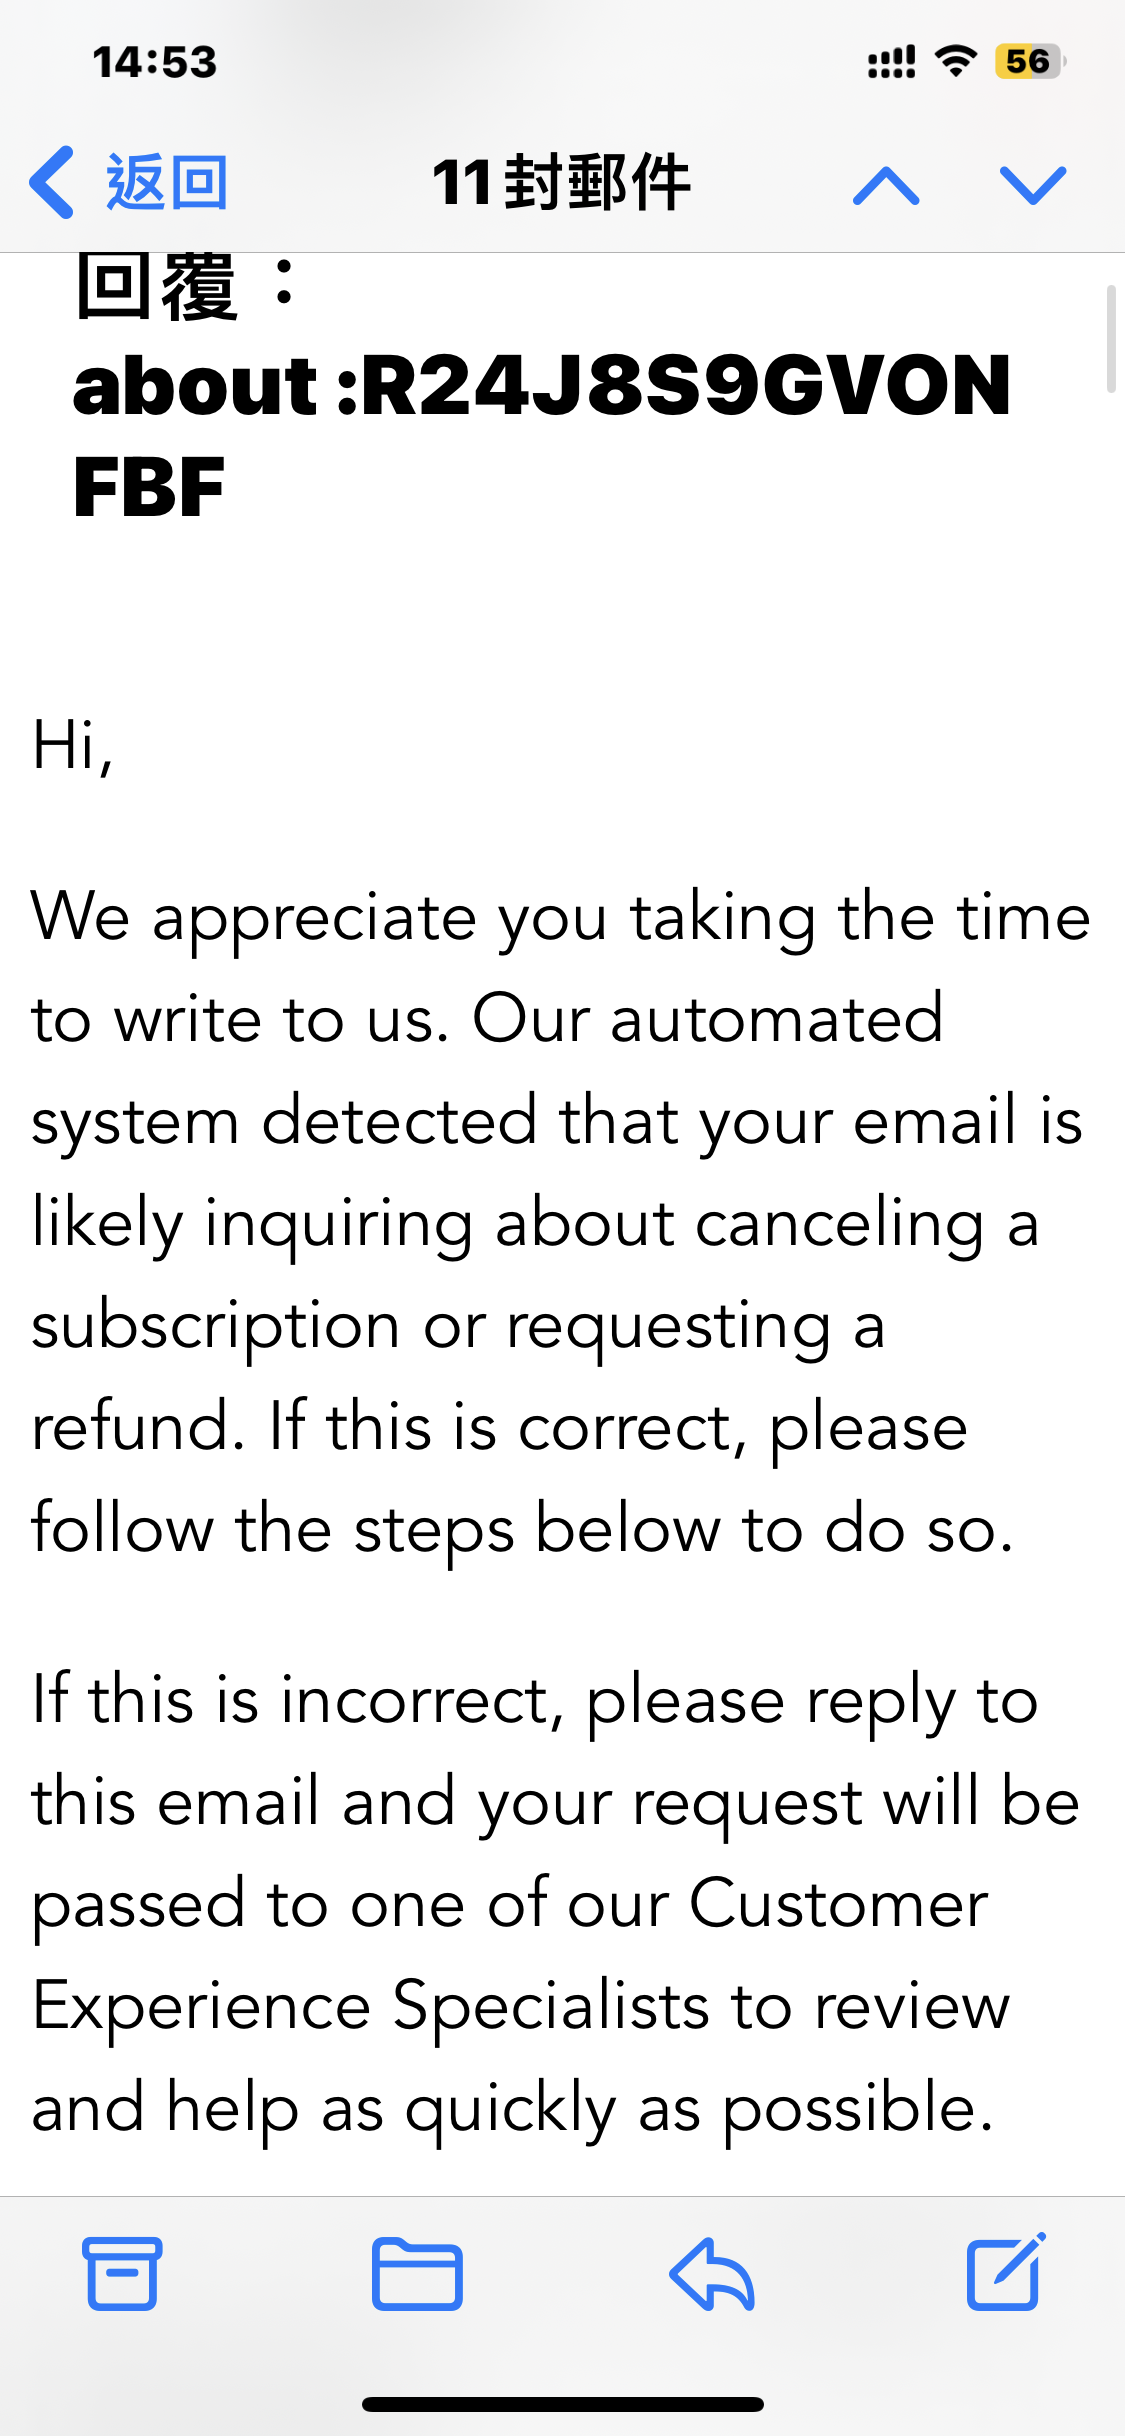
Task: Open the move-to-folder icon
Action: (417, 2273)
